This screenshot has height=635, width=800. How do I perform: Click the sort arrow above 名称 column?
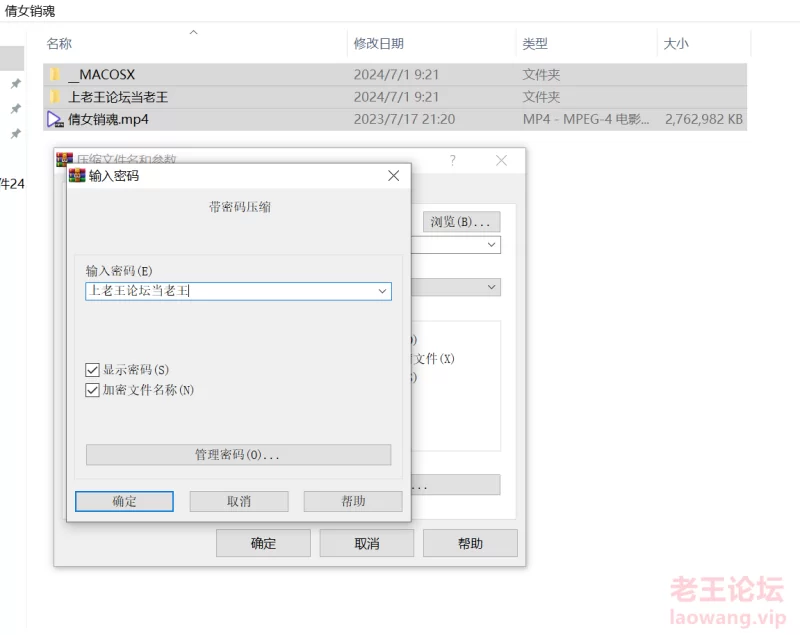[x=193, y=32]
